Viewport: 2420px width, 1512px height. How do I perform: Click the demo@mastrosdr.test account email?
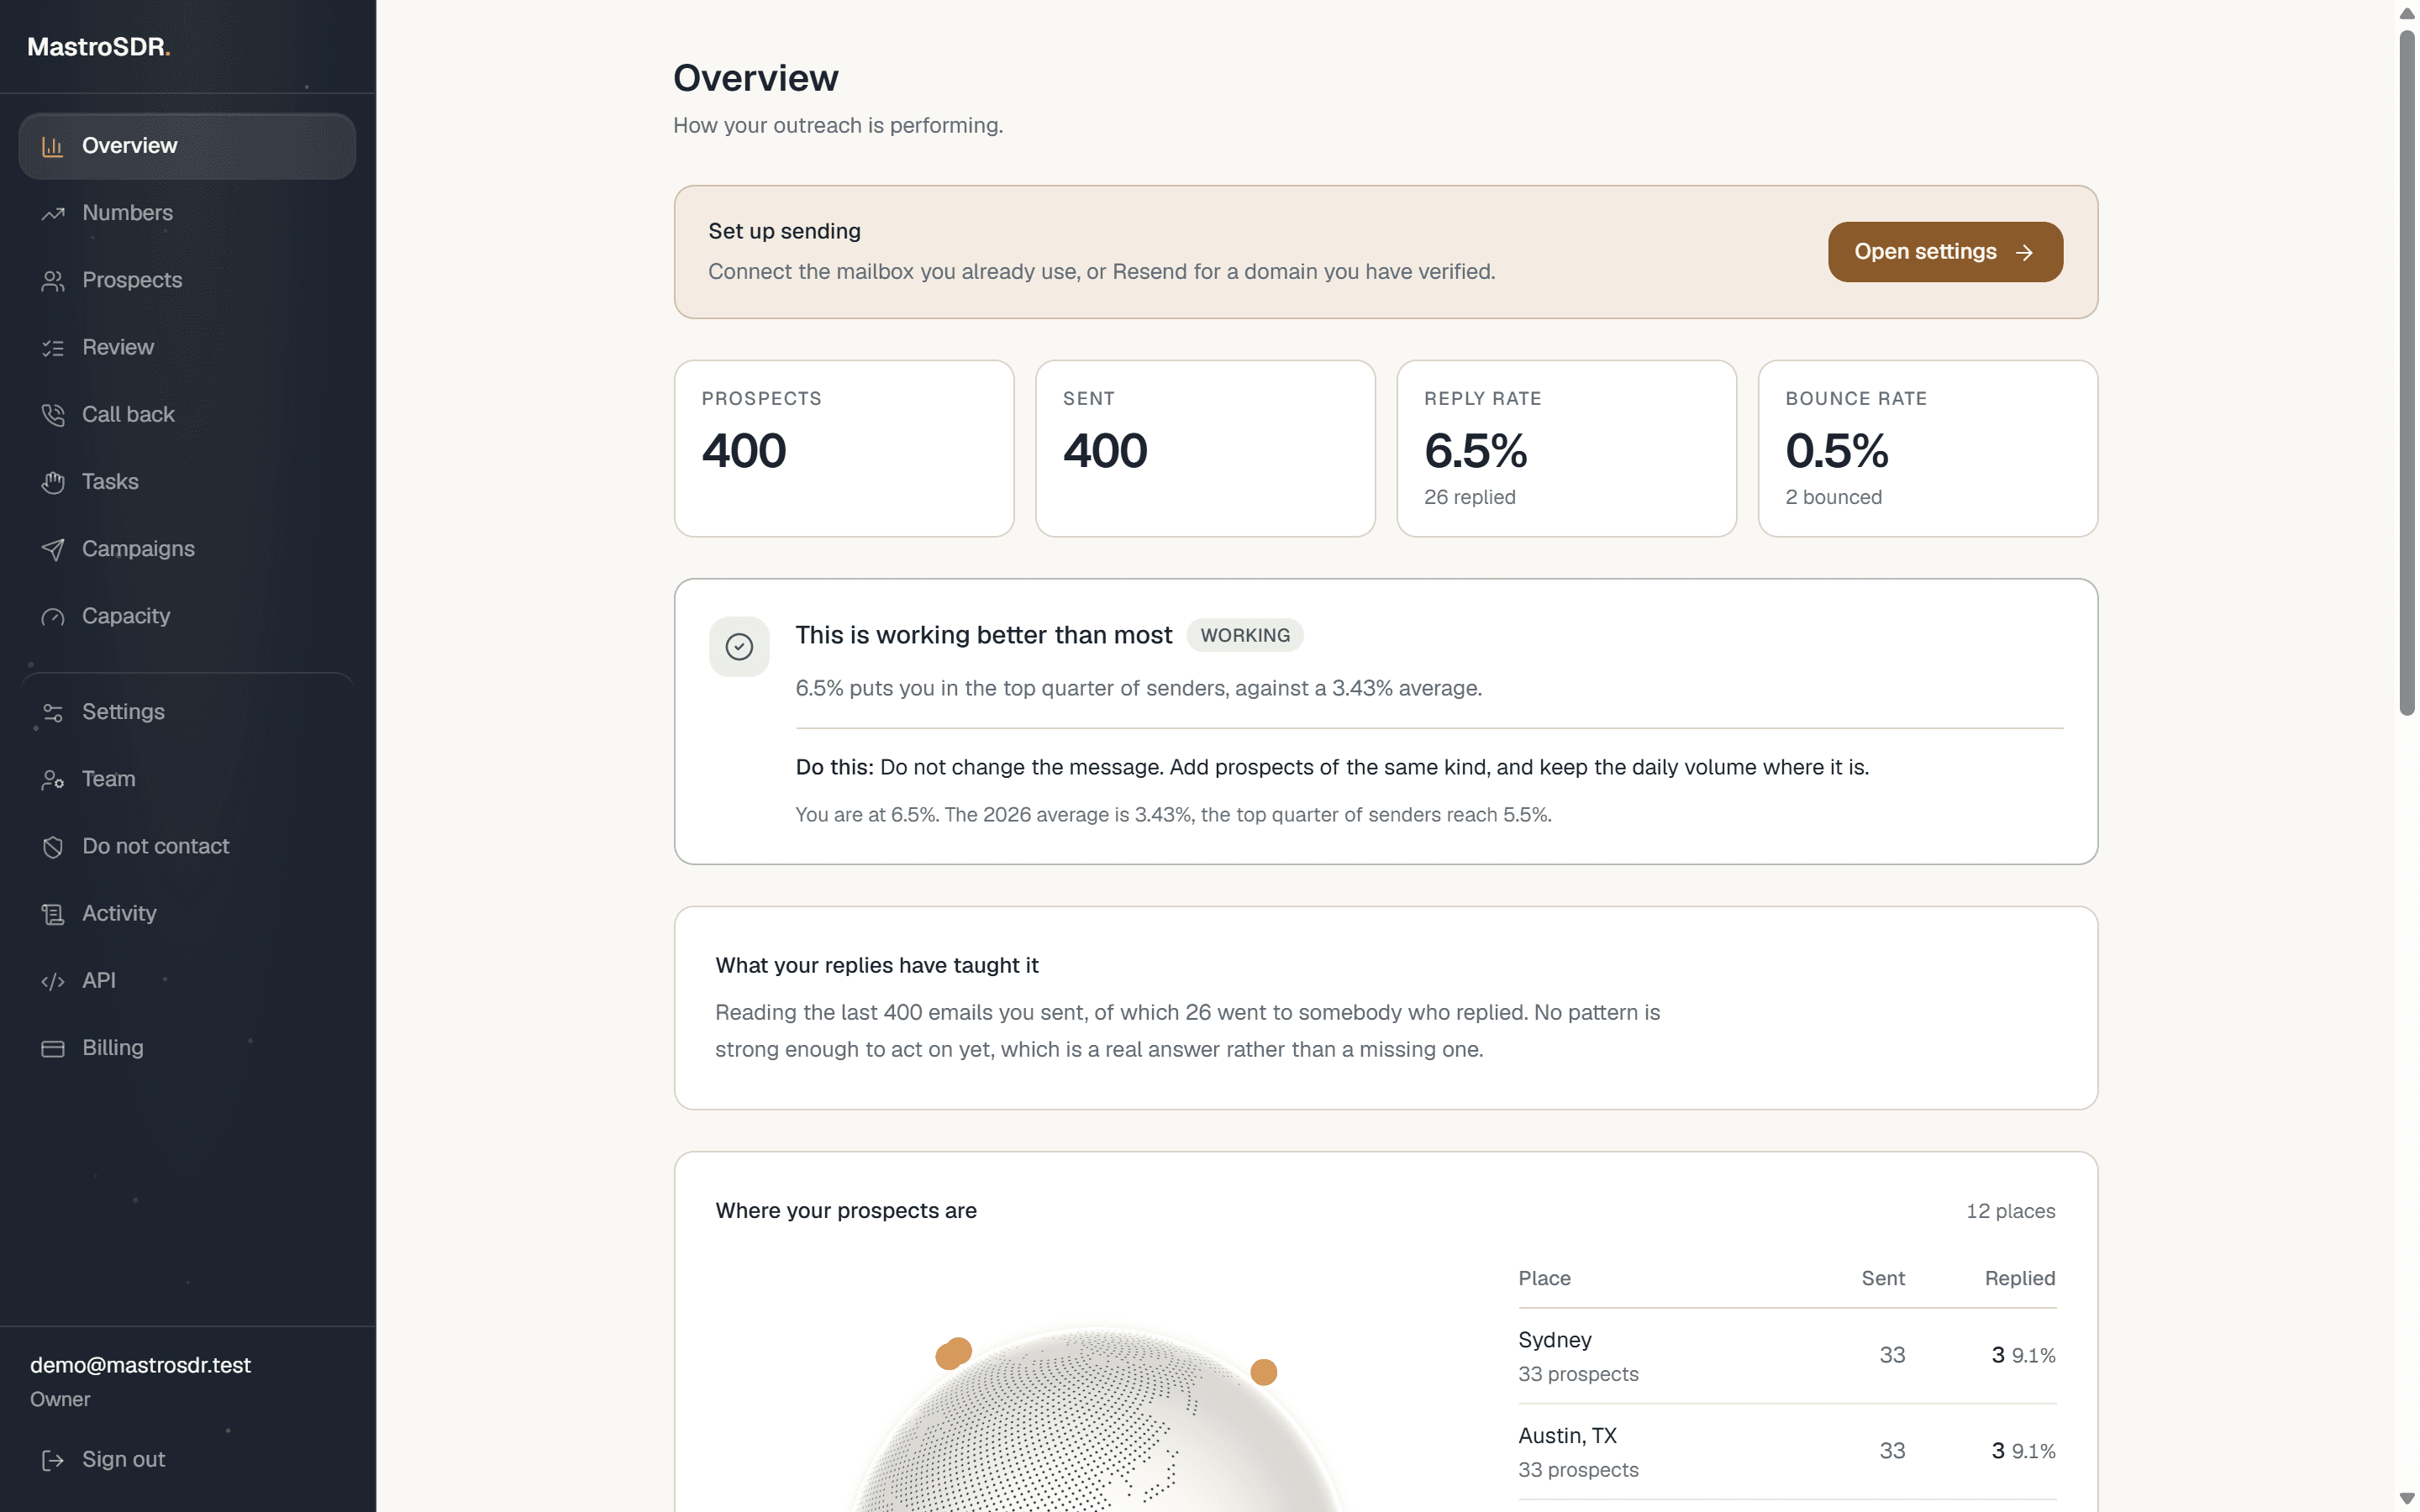point(140,1366)
